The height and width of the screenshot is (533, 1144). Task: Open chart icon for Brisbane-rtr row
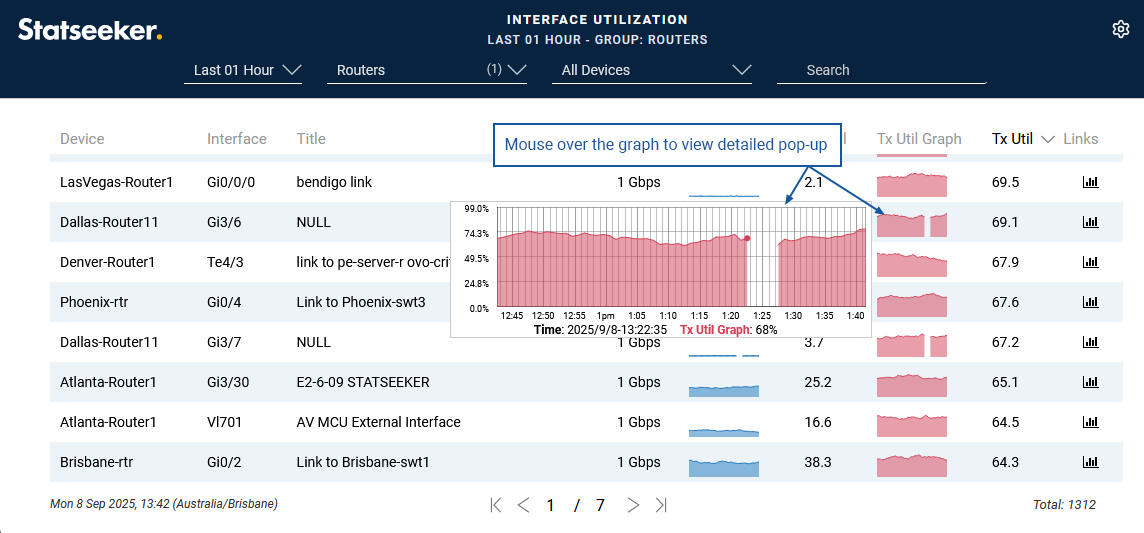(1090, 462)
